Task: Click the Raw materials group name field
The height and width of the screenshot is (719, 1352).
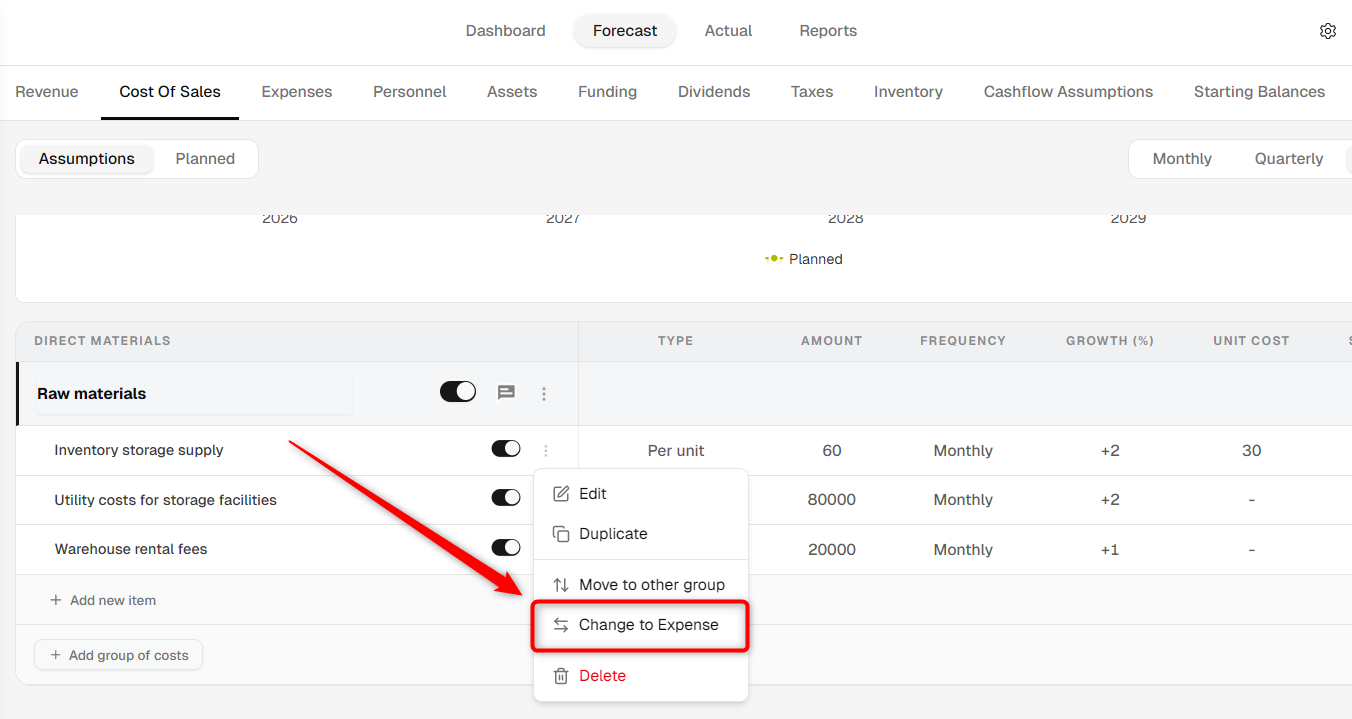Action: [194, 394]
